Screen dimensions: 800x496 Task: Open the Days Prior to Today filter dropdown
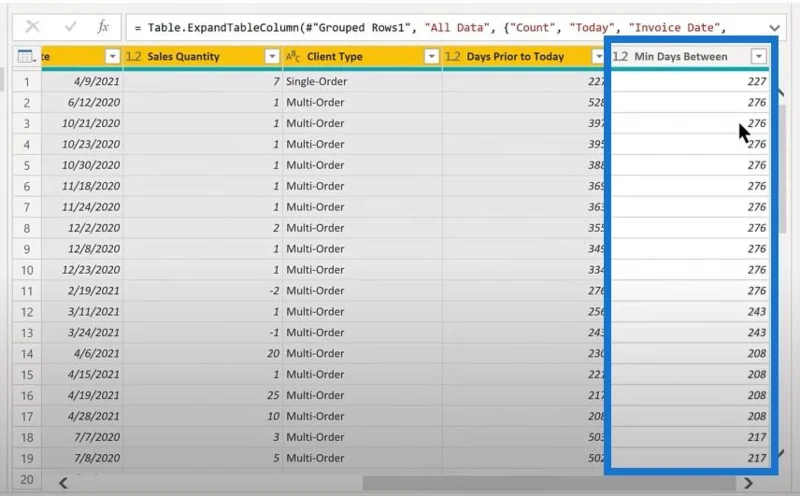pos(598,57)
